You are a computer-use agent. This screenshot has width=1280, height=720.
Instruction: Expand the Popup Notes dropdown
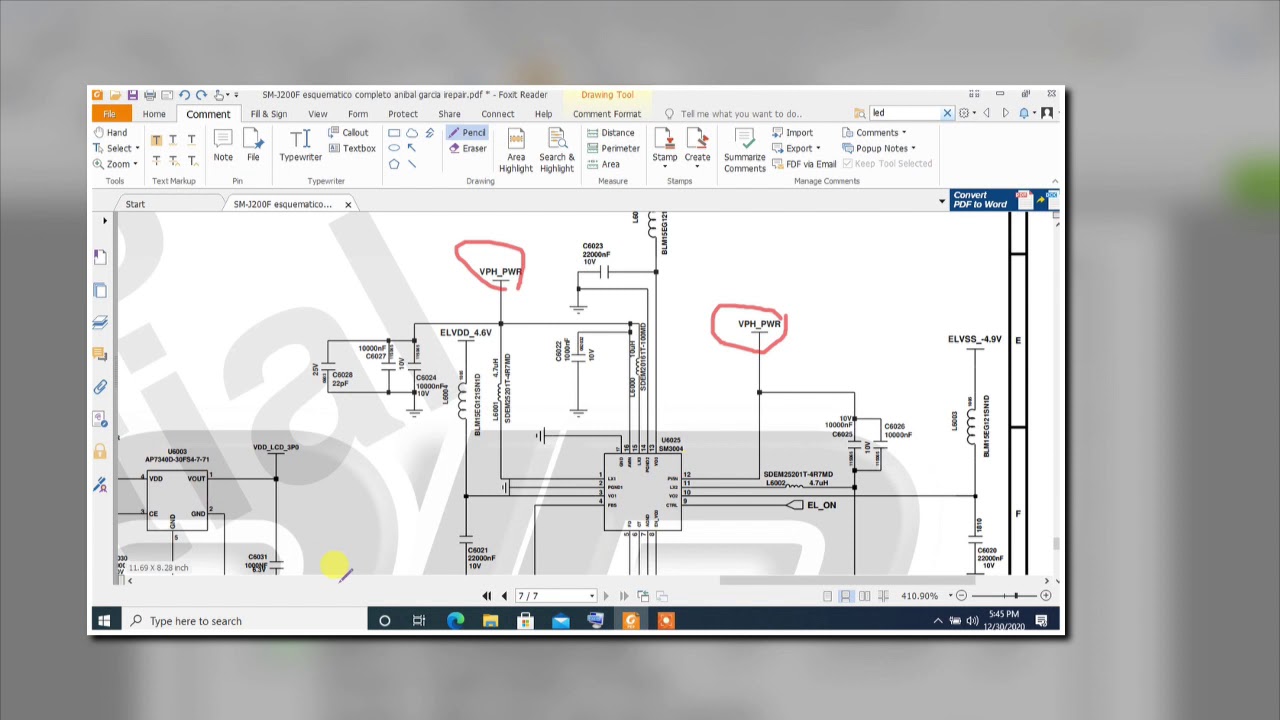coord(913,148)
